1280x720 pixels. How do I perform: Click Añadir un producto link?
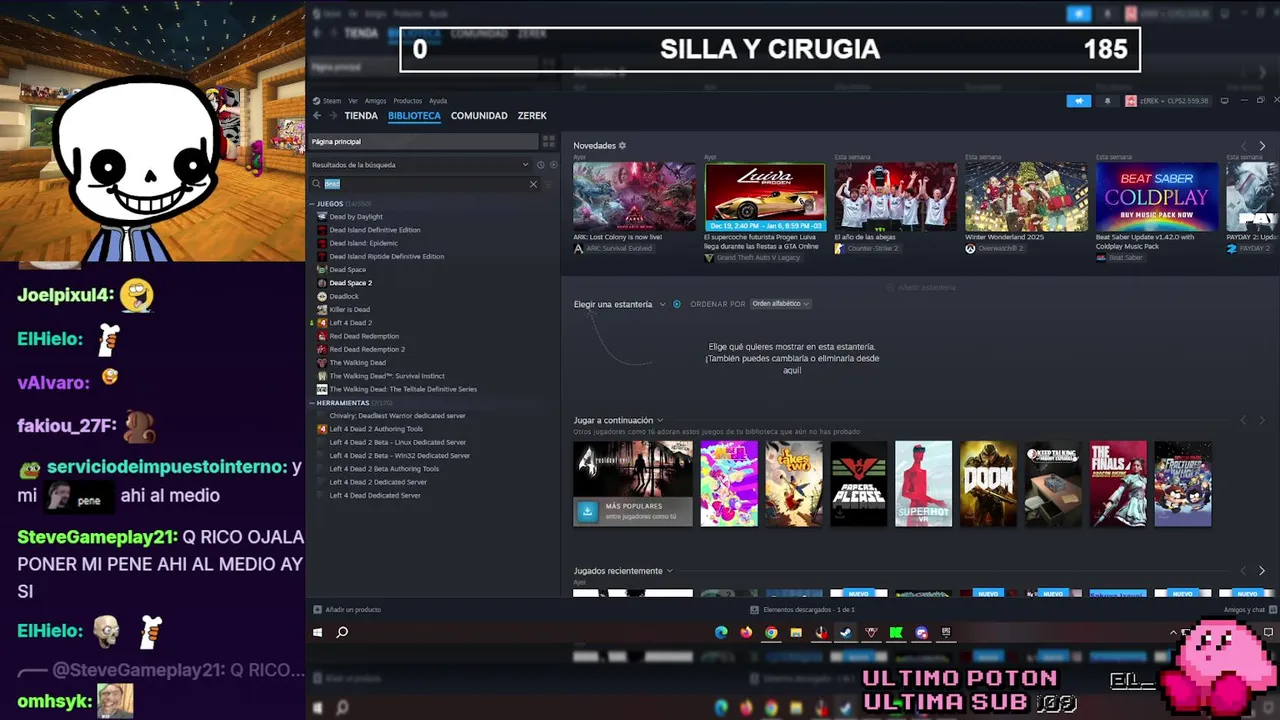pos(353,610)
